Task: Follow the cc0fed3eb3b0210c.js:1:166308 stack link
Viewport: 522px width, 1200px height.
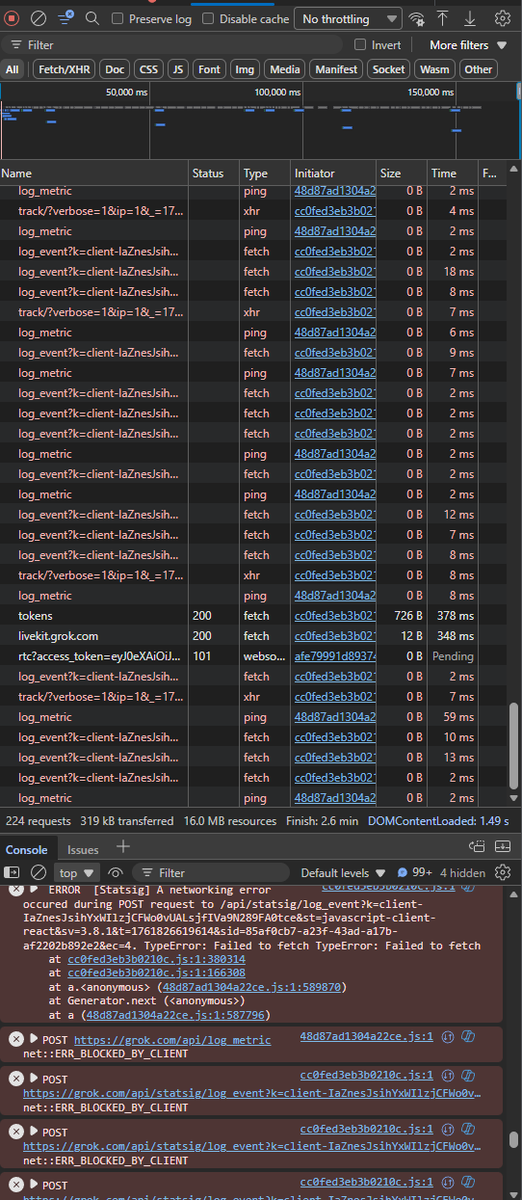Action: pyautogui.click(x=156, y=972)
